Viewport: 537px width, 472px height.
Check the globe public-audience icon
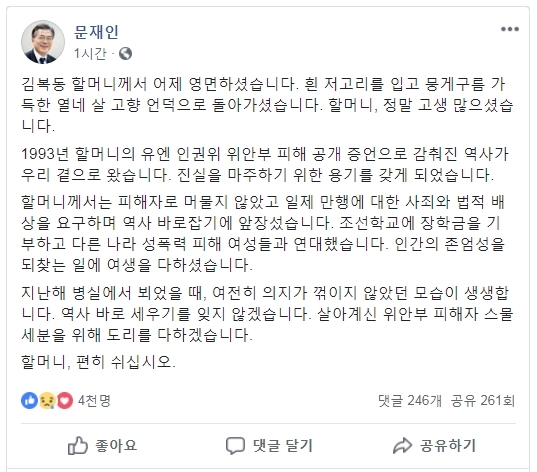pos(125,53)
